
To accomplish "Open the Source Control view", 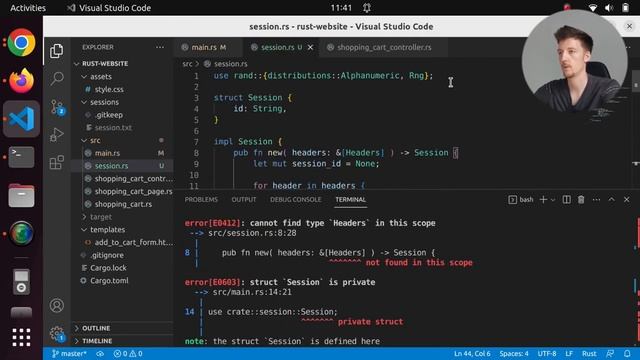I will [57, 107].
